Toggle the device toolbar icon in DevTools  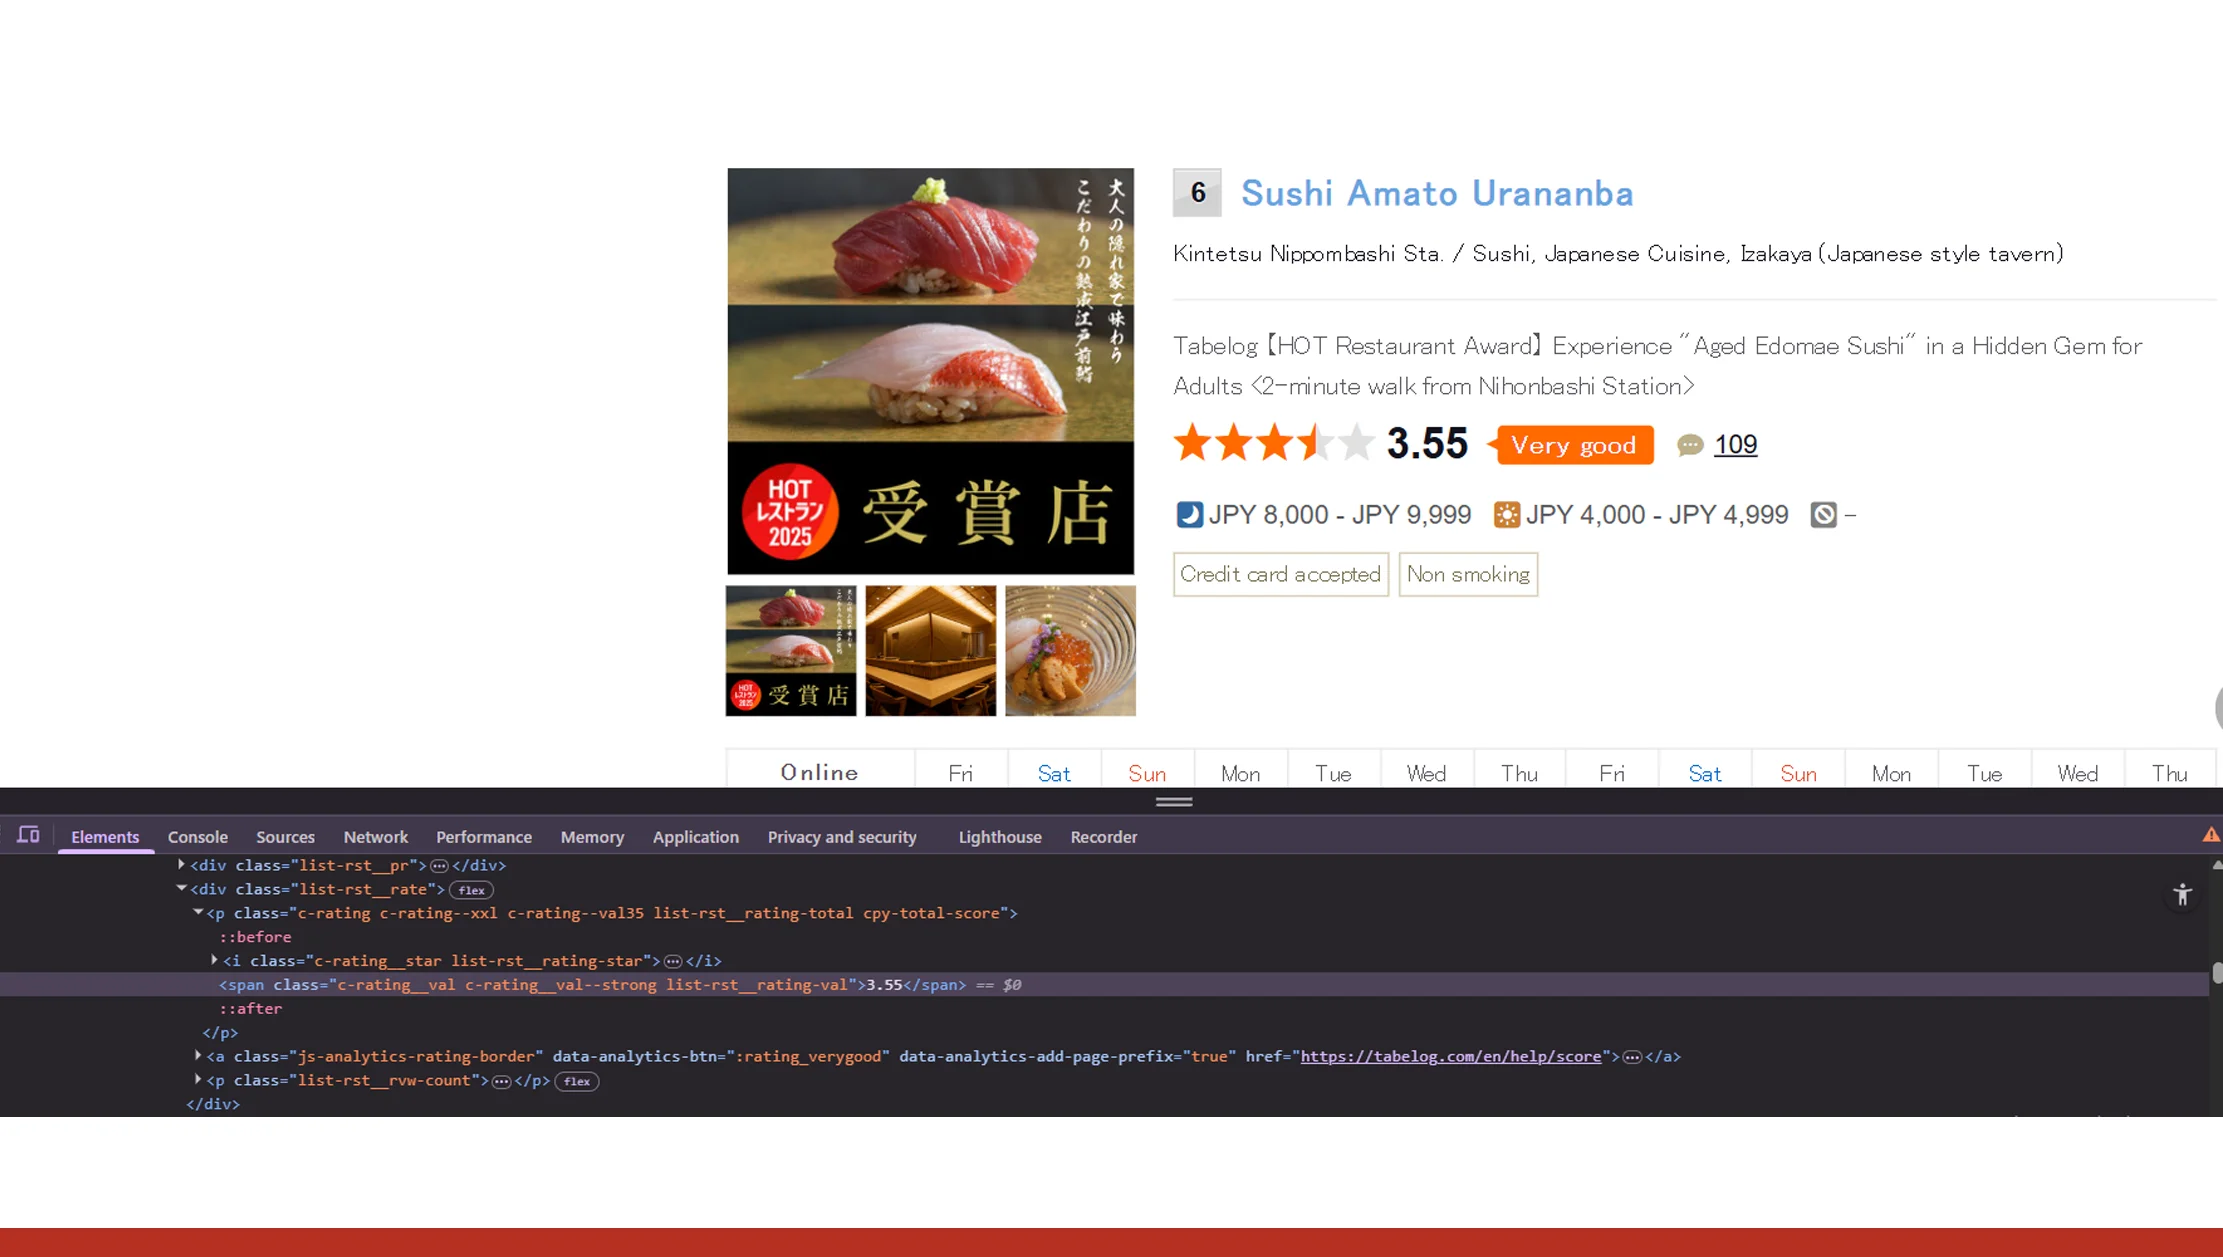click(x=28, y=835)
